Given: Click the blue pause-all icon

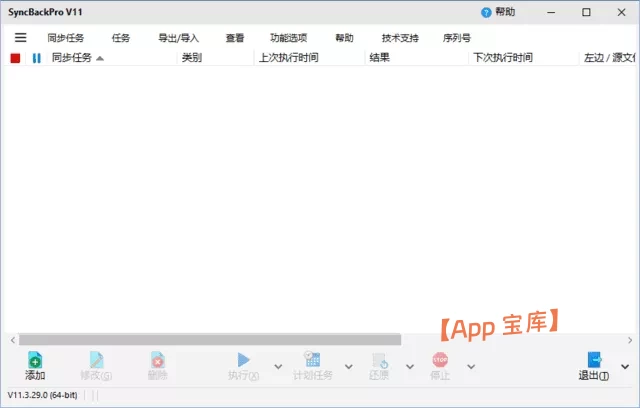Looking at the screenshot, I should (36, 58).
